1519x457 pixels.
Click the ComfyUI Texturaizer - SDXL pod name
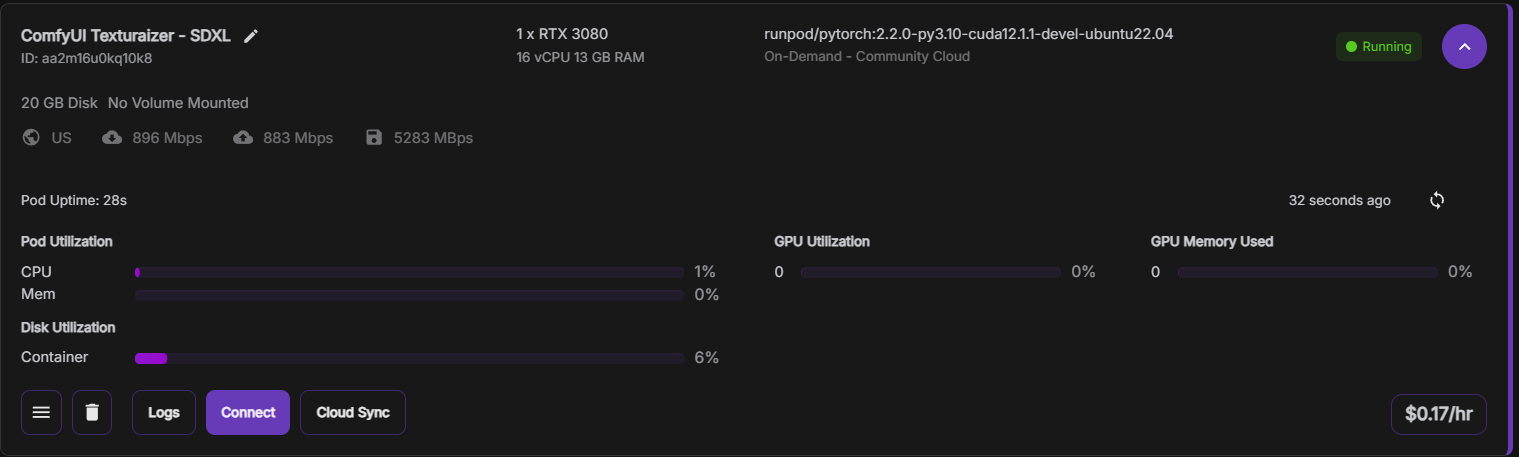click(x=126, y=36)
